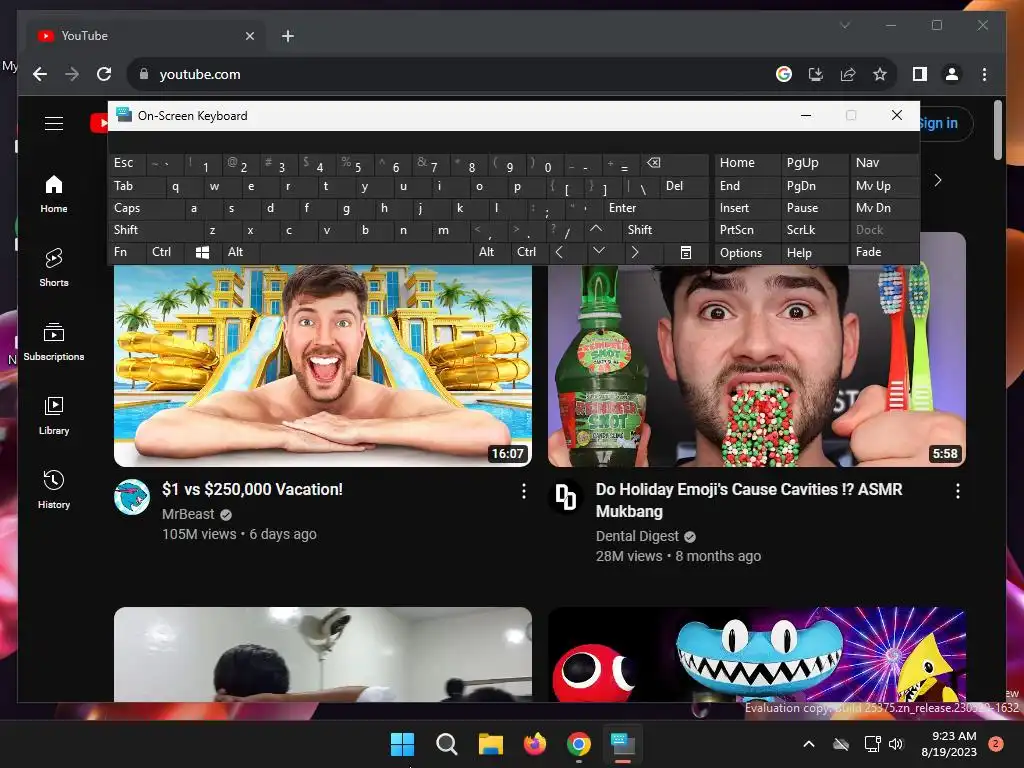Open Shorts in the YouTube sidebar
Viewport: 1024px width, 768px height.
54,268
